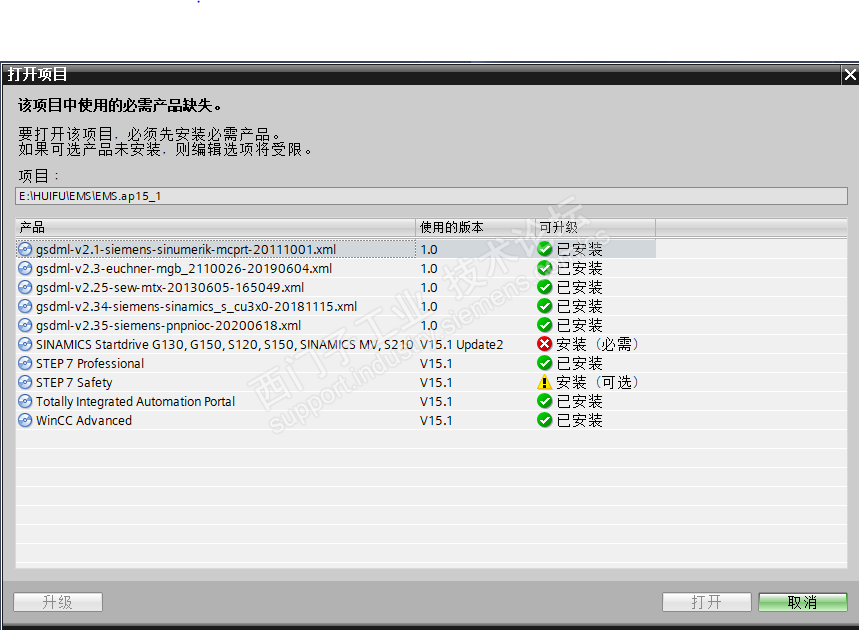Click the green installed checkmark for gsdml-v2.3 euchner
Viewport: 859px width, 630px height.
[x=545, y=268]
